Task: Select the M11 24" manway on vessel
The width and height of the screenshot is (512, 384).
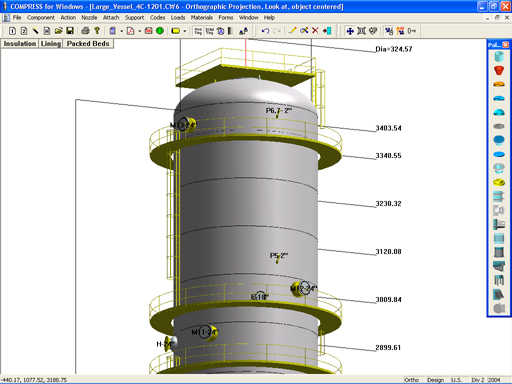Action: (x=205, y=332)
